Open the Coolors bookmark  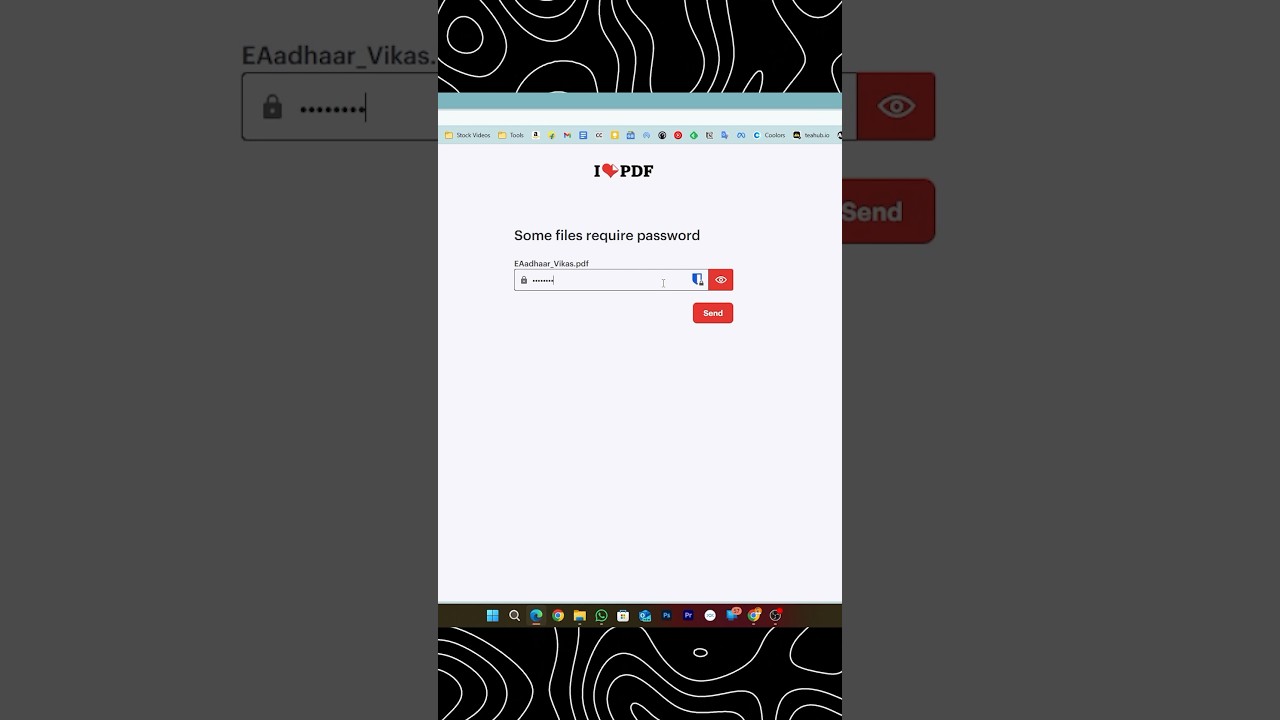(769, 135)
